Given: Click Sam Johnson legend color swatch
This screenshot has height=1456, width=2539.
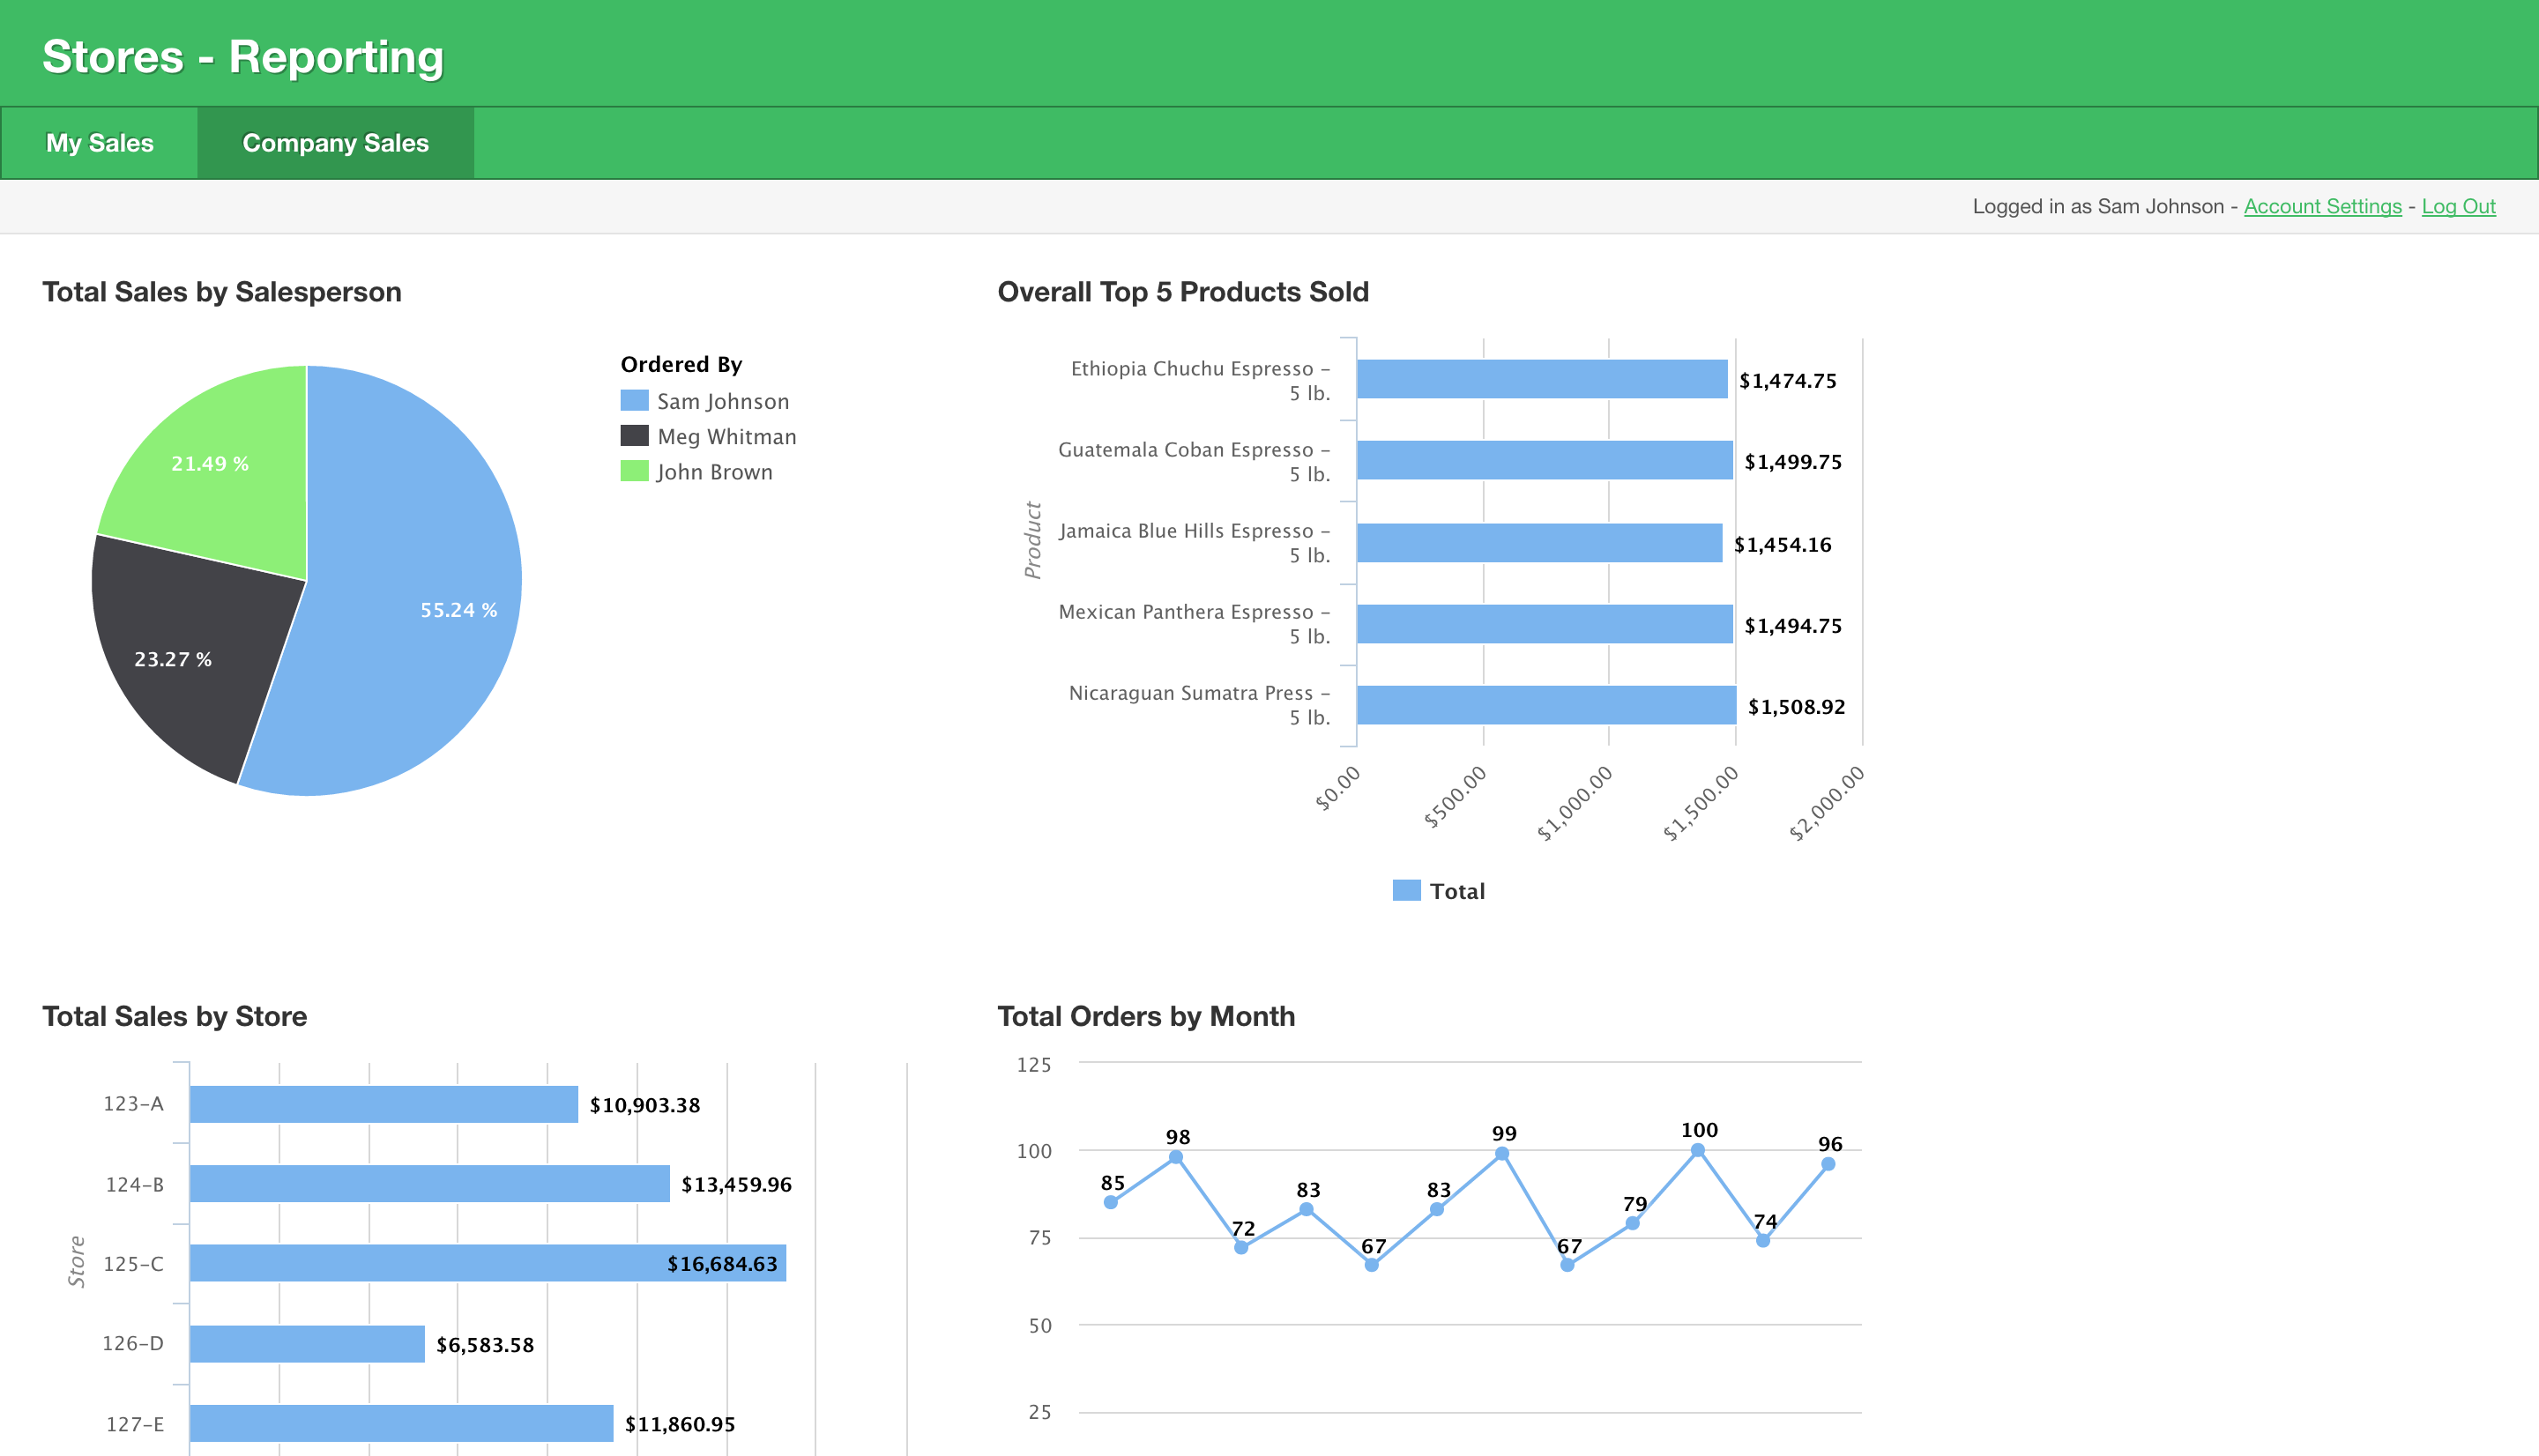Looking at the screenshot, I should [x=634, y=401].
